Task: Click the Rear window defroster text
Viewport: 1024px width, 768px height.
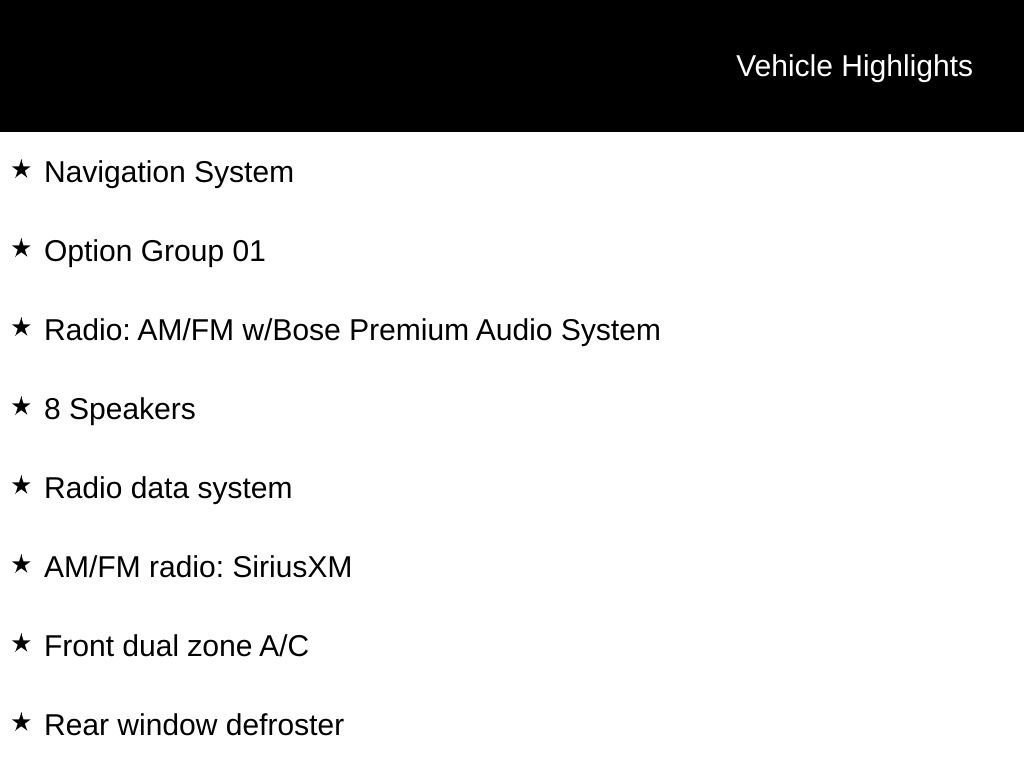Action: [194, 725]
